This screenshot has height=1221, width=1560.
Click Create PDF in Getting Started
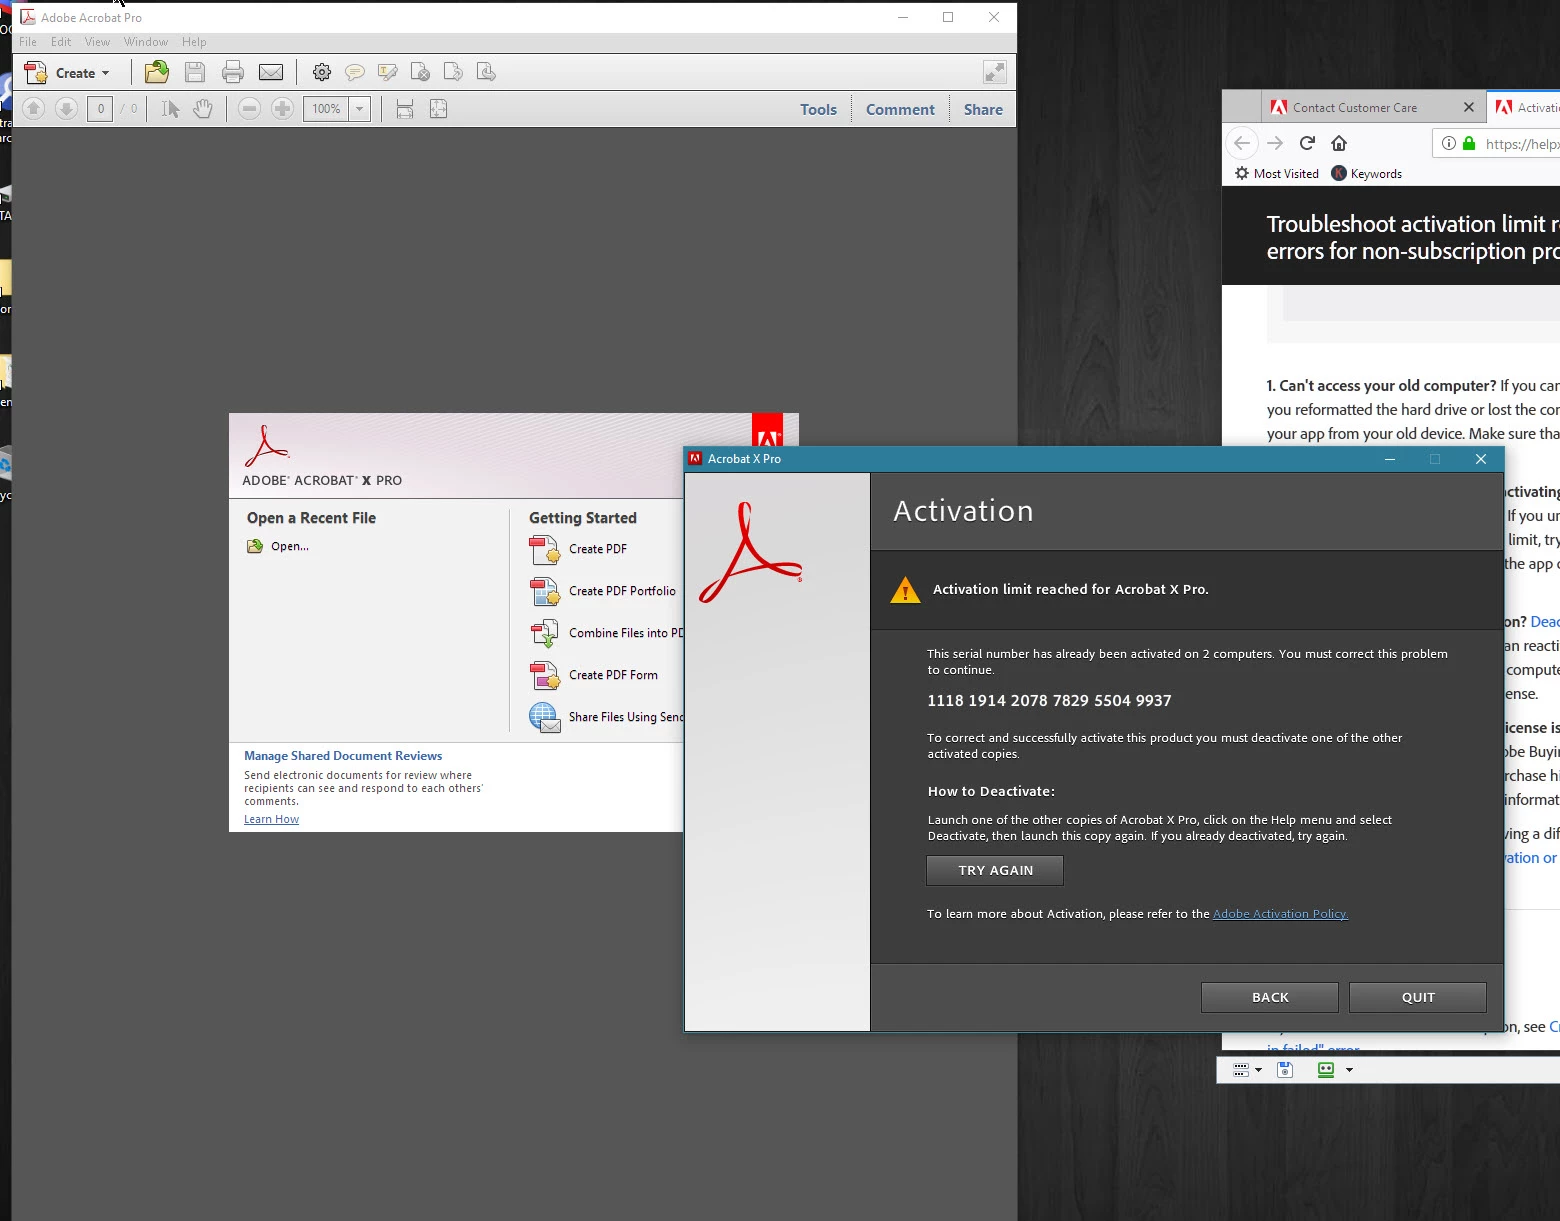click(579, 549)
